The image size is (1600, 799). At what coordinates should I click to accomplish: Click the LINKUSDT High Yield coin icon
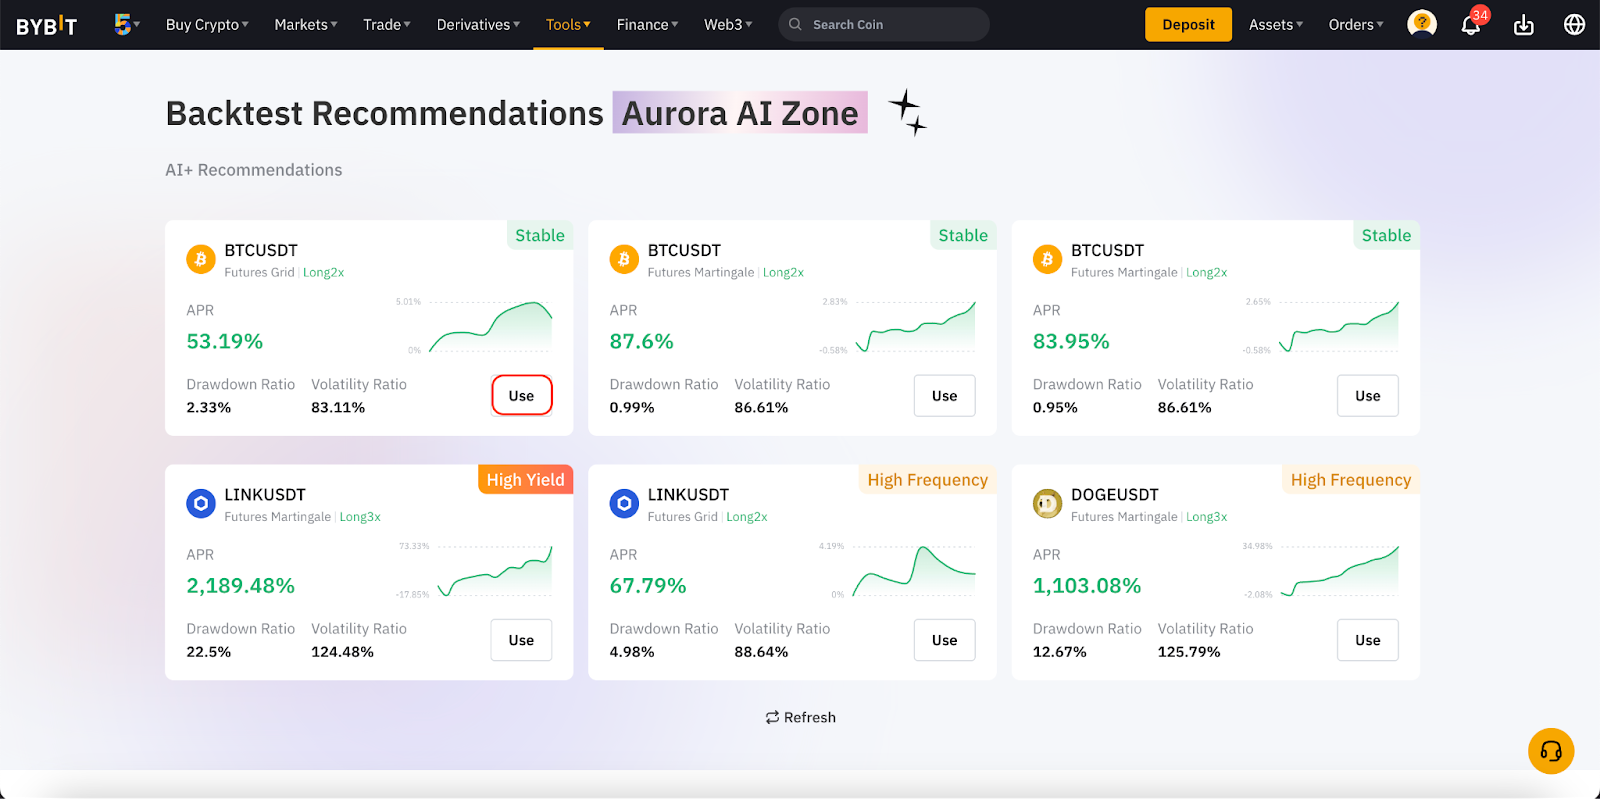click(x=201, y=504)
